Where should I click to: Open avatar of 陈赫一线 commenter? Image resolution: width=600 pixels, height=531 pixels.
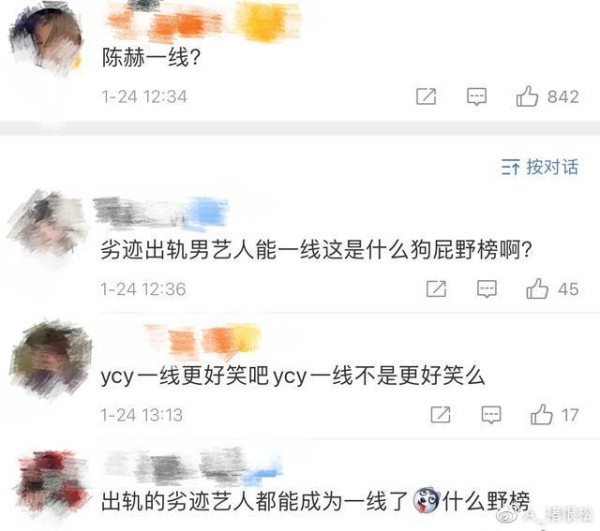[46, 40]
